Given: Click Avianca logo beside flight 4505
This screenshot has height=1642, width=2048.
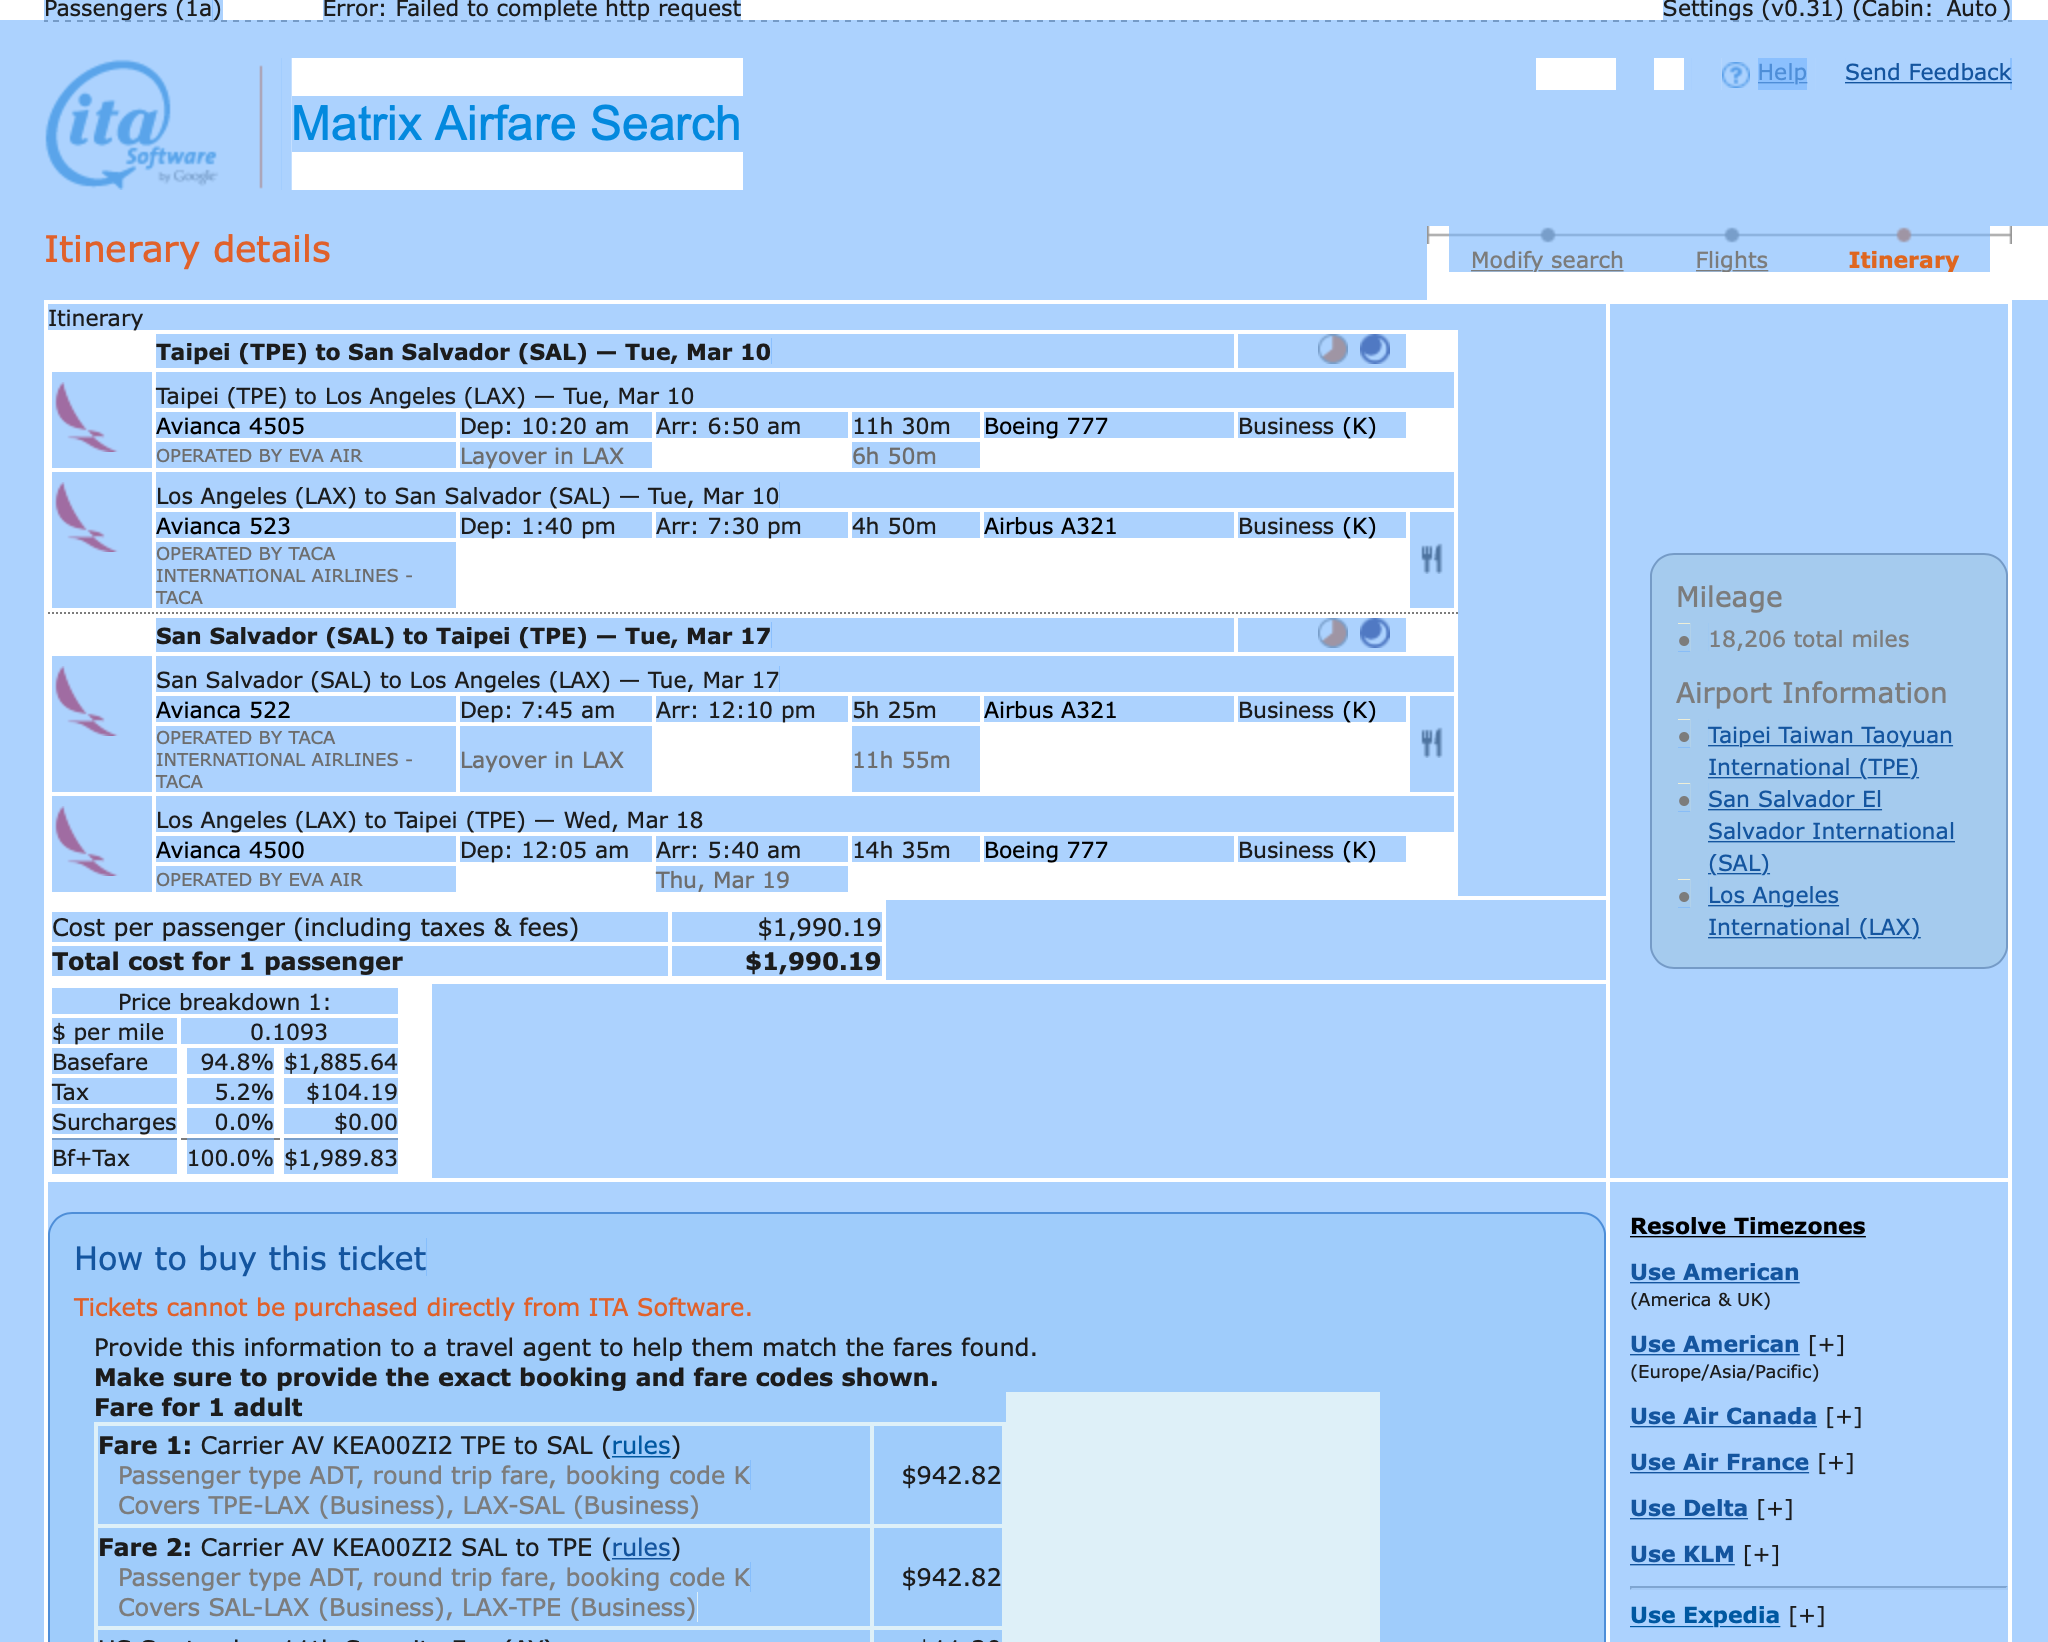Looking at the screenshot, I should click(x=86, y=420).
